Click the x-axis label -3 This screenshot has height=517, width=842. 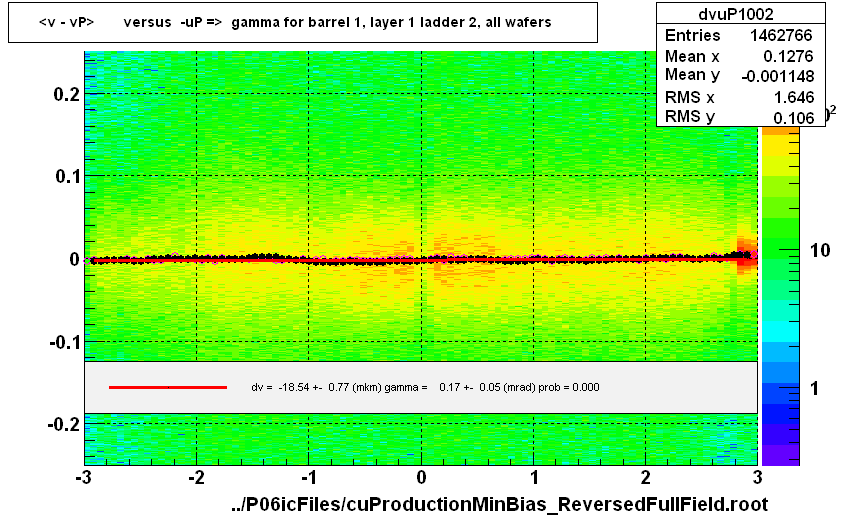click(82, 477)
